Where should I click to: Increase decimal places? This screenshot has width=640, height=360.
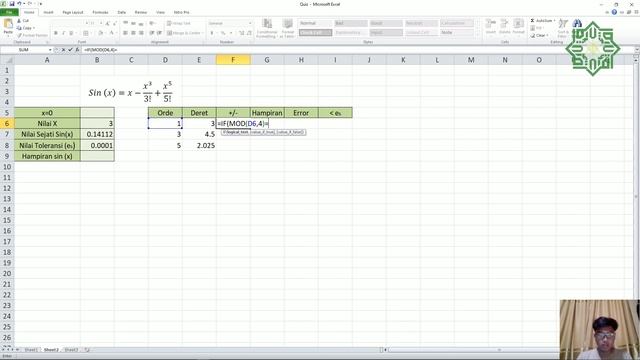(241, 33)
